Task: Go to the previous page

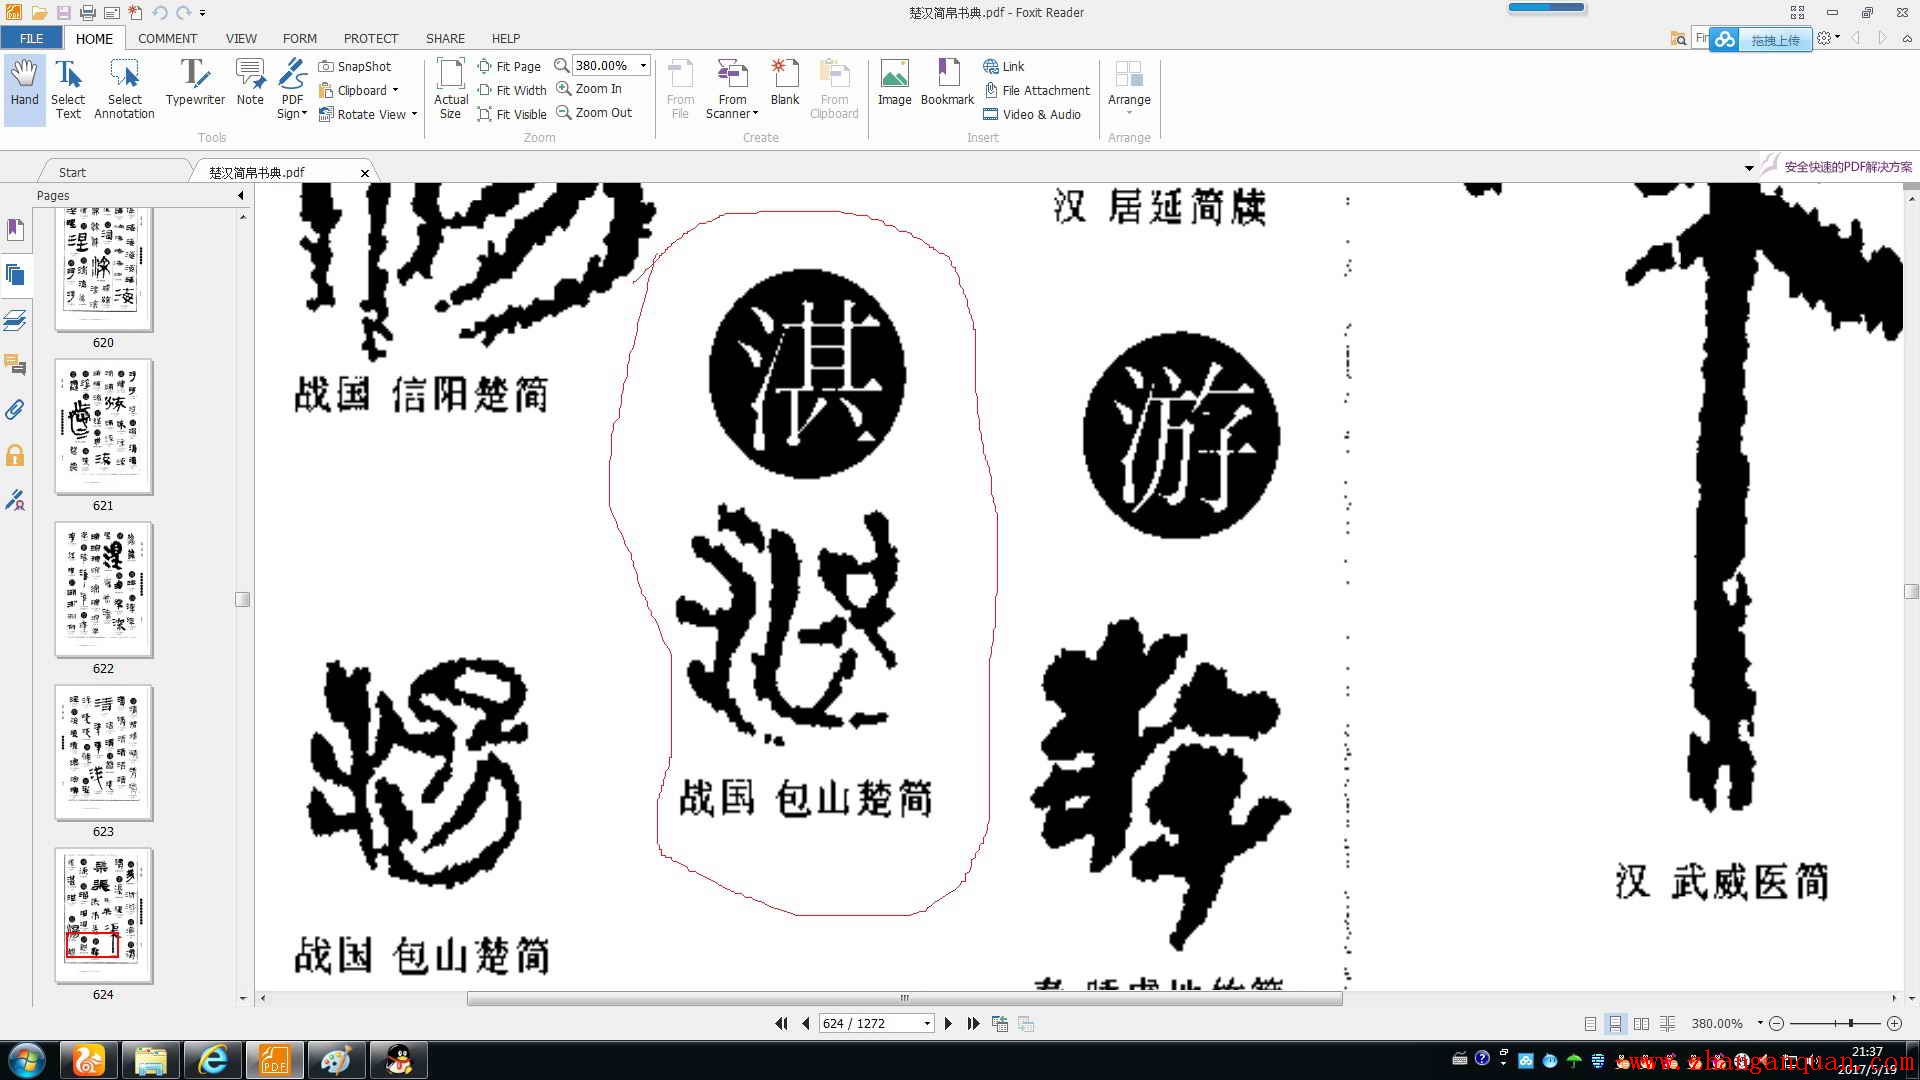Action: tap(805, 1023)
